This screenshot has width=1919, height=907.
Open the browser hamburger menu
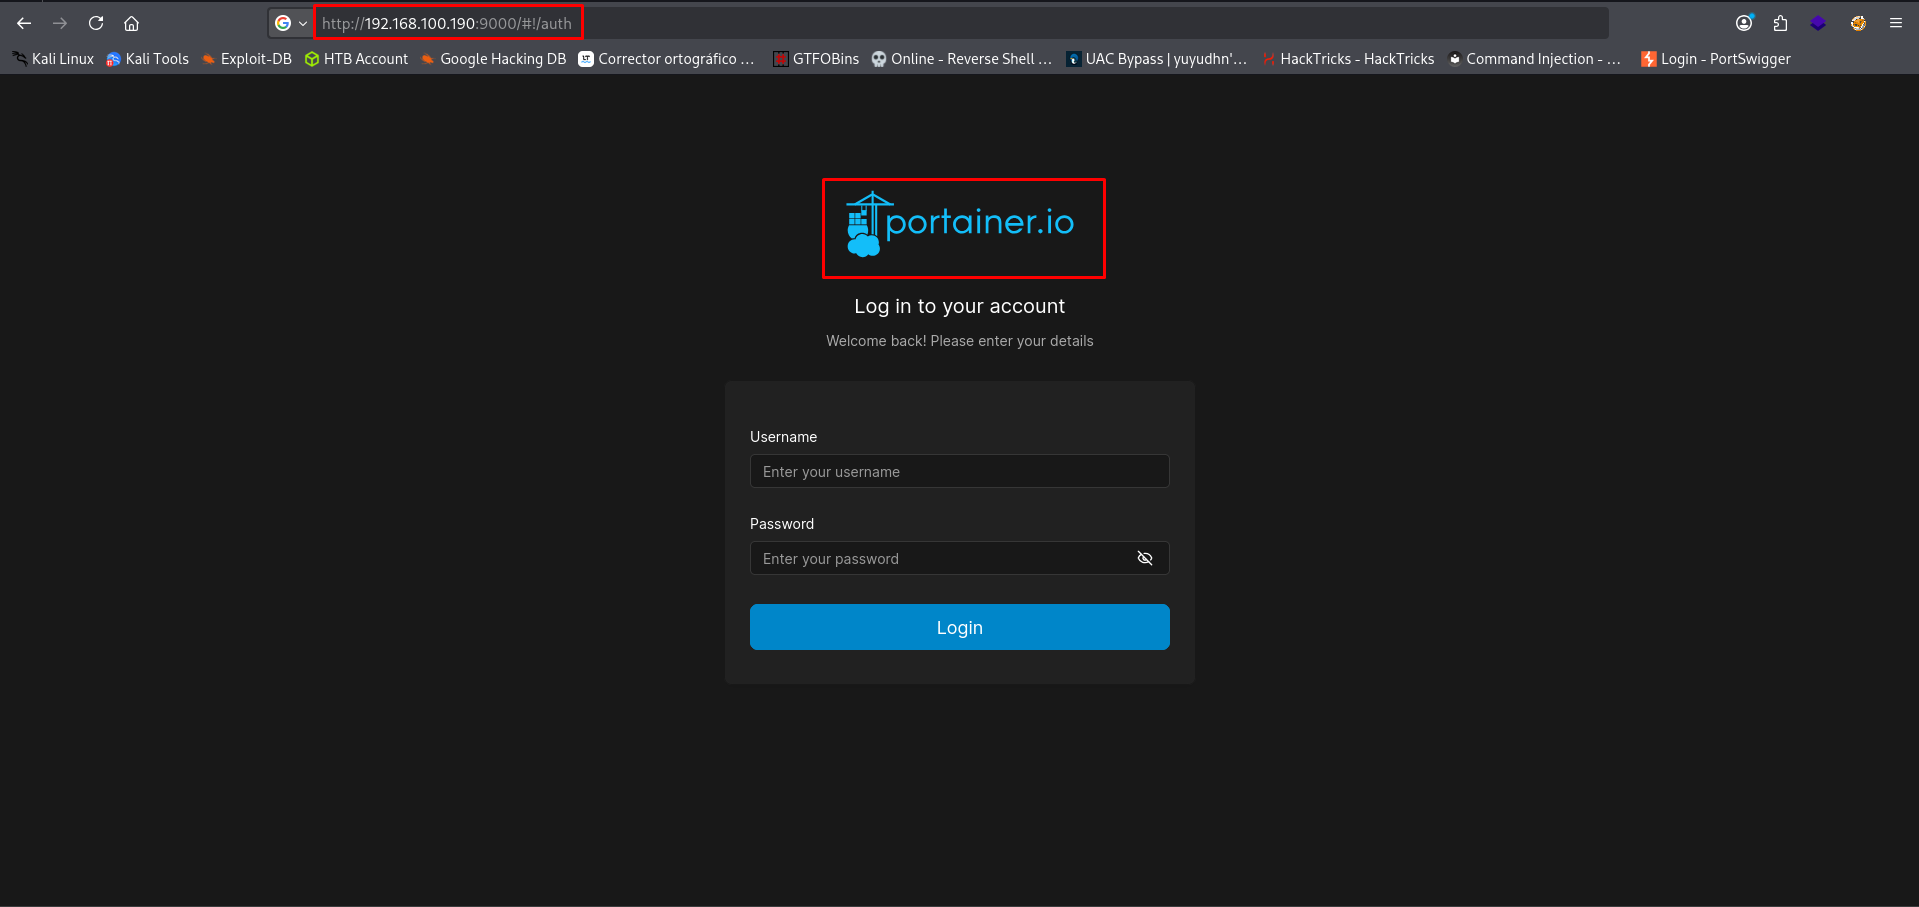1895,23
